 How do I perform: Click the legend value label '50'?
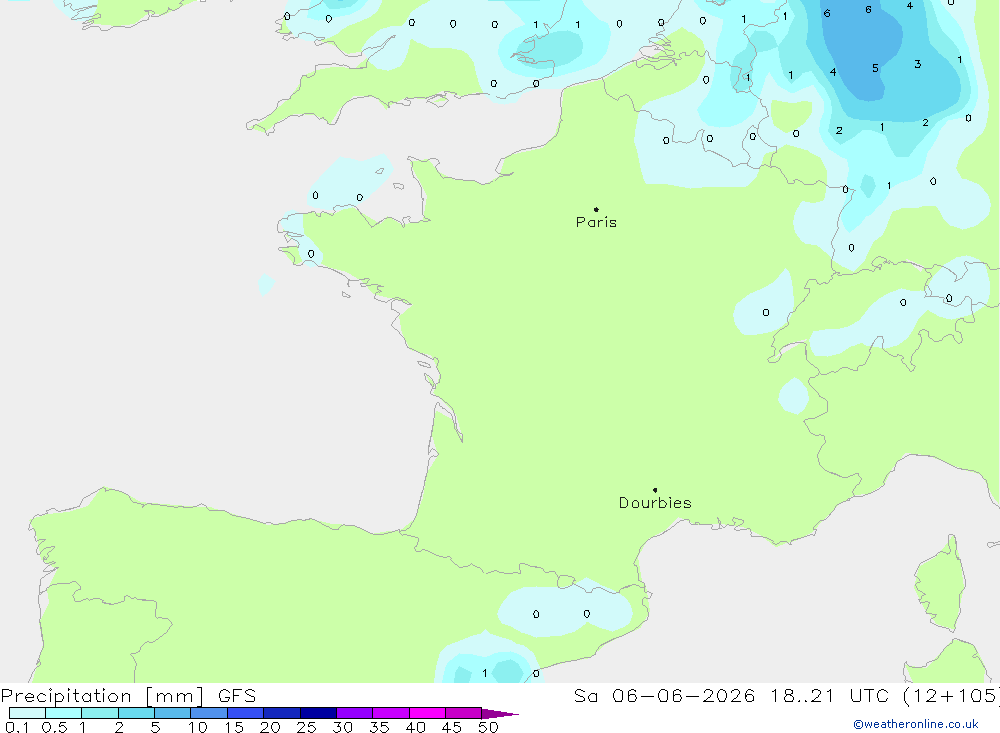click(x=488, y=727)
